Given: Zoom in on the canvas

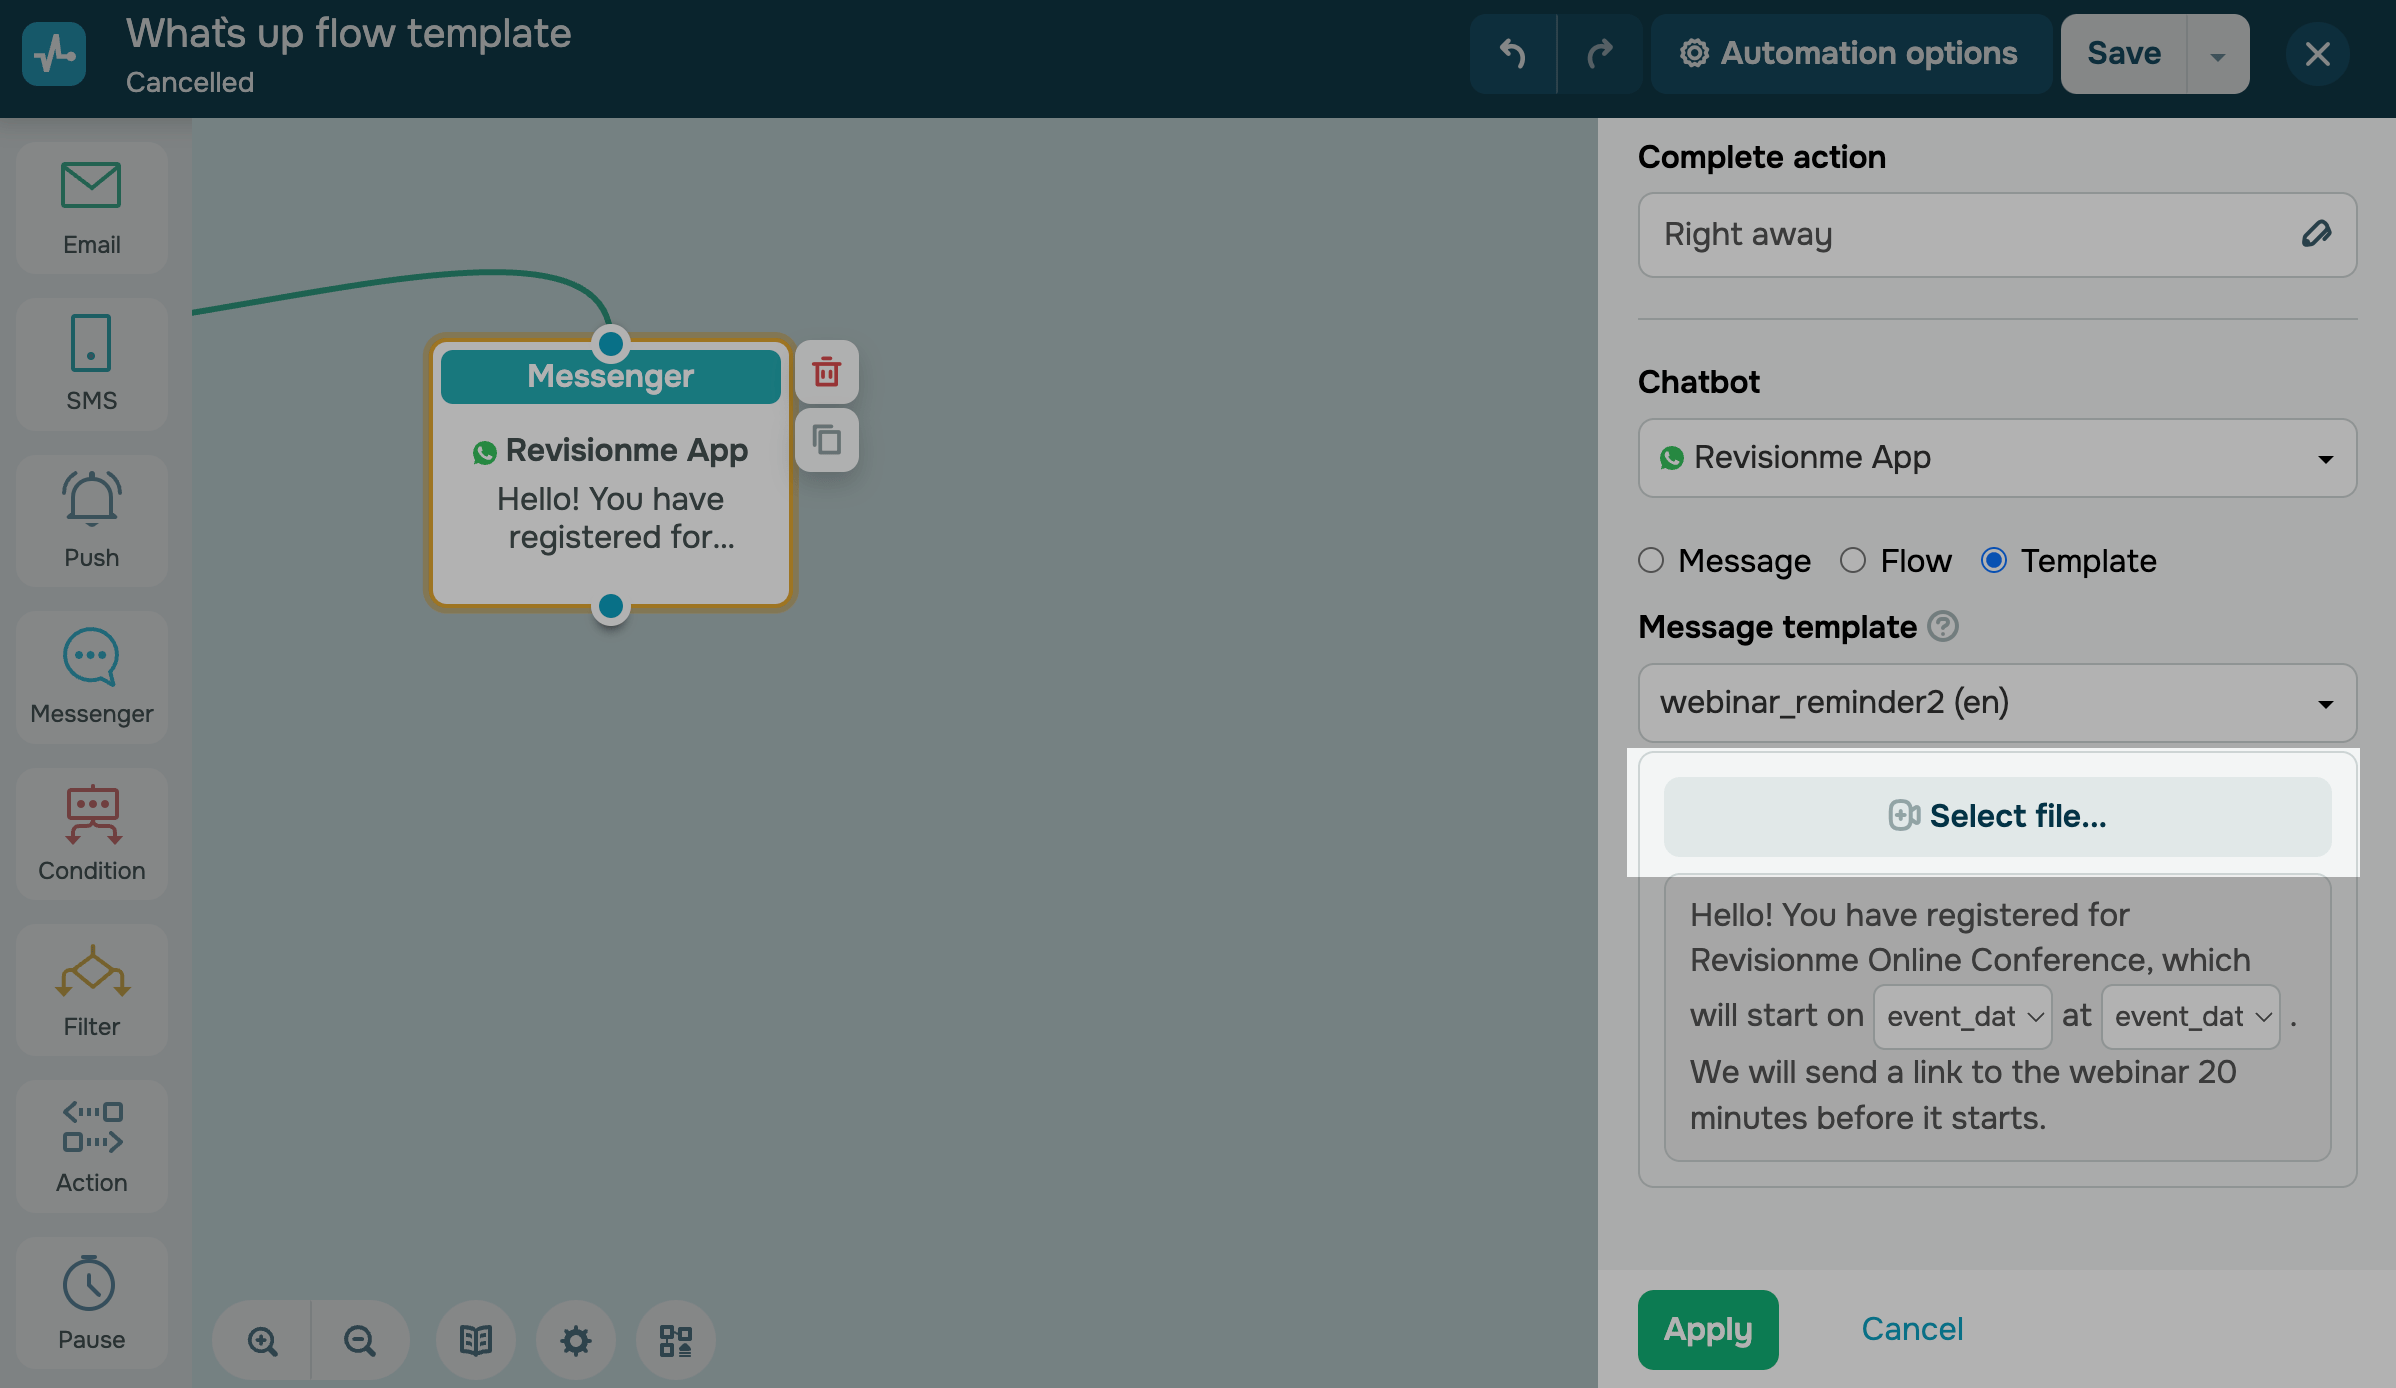Looking at the screenshot, I should pyautogui.click(x=262, y=1340).
